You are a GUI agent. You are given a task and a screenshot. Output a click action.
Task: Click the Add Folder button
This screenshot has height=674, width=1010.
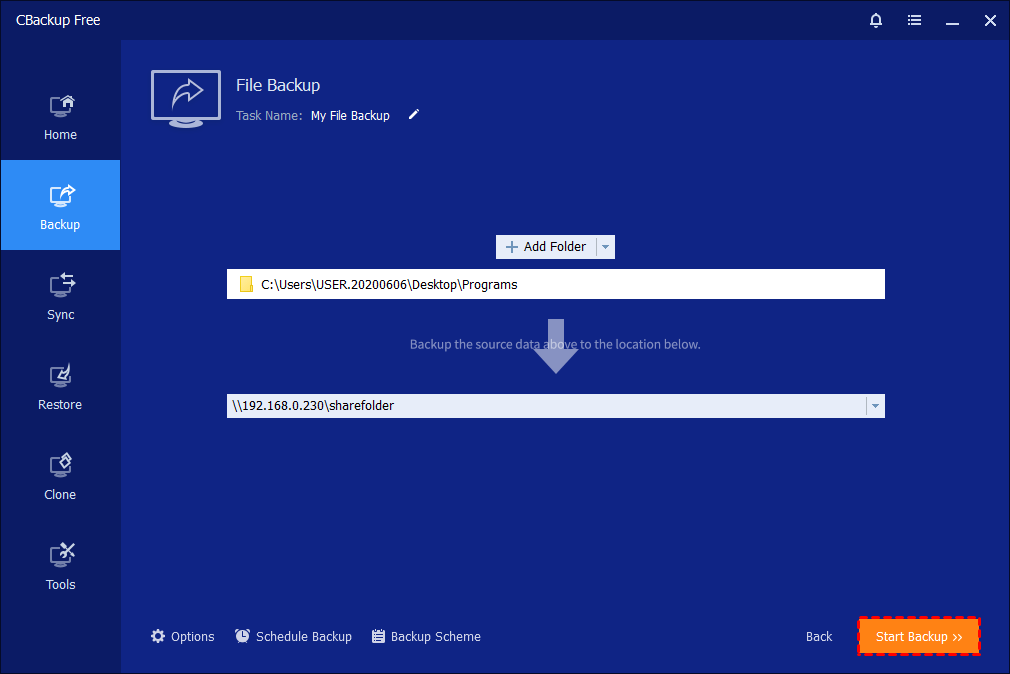tap(546, 247)
